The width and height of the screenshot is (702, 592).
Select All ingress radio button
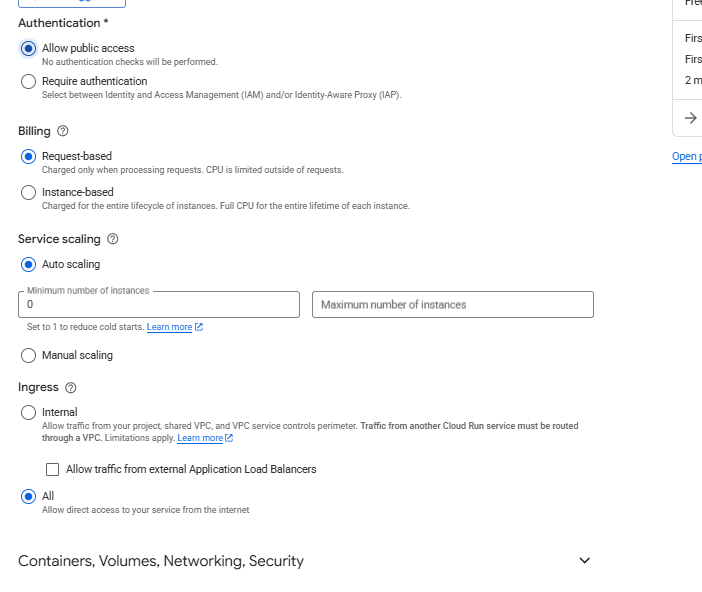[x=29, y=496]
